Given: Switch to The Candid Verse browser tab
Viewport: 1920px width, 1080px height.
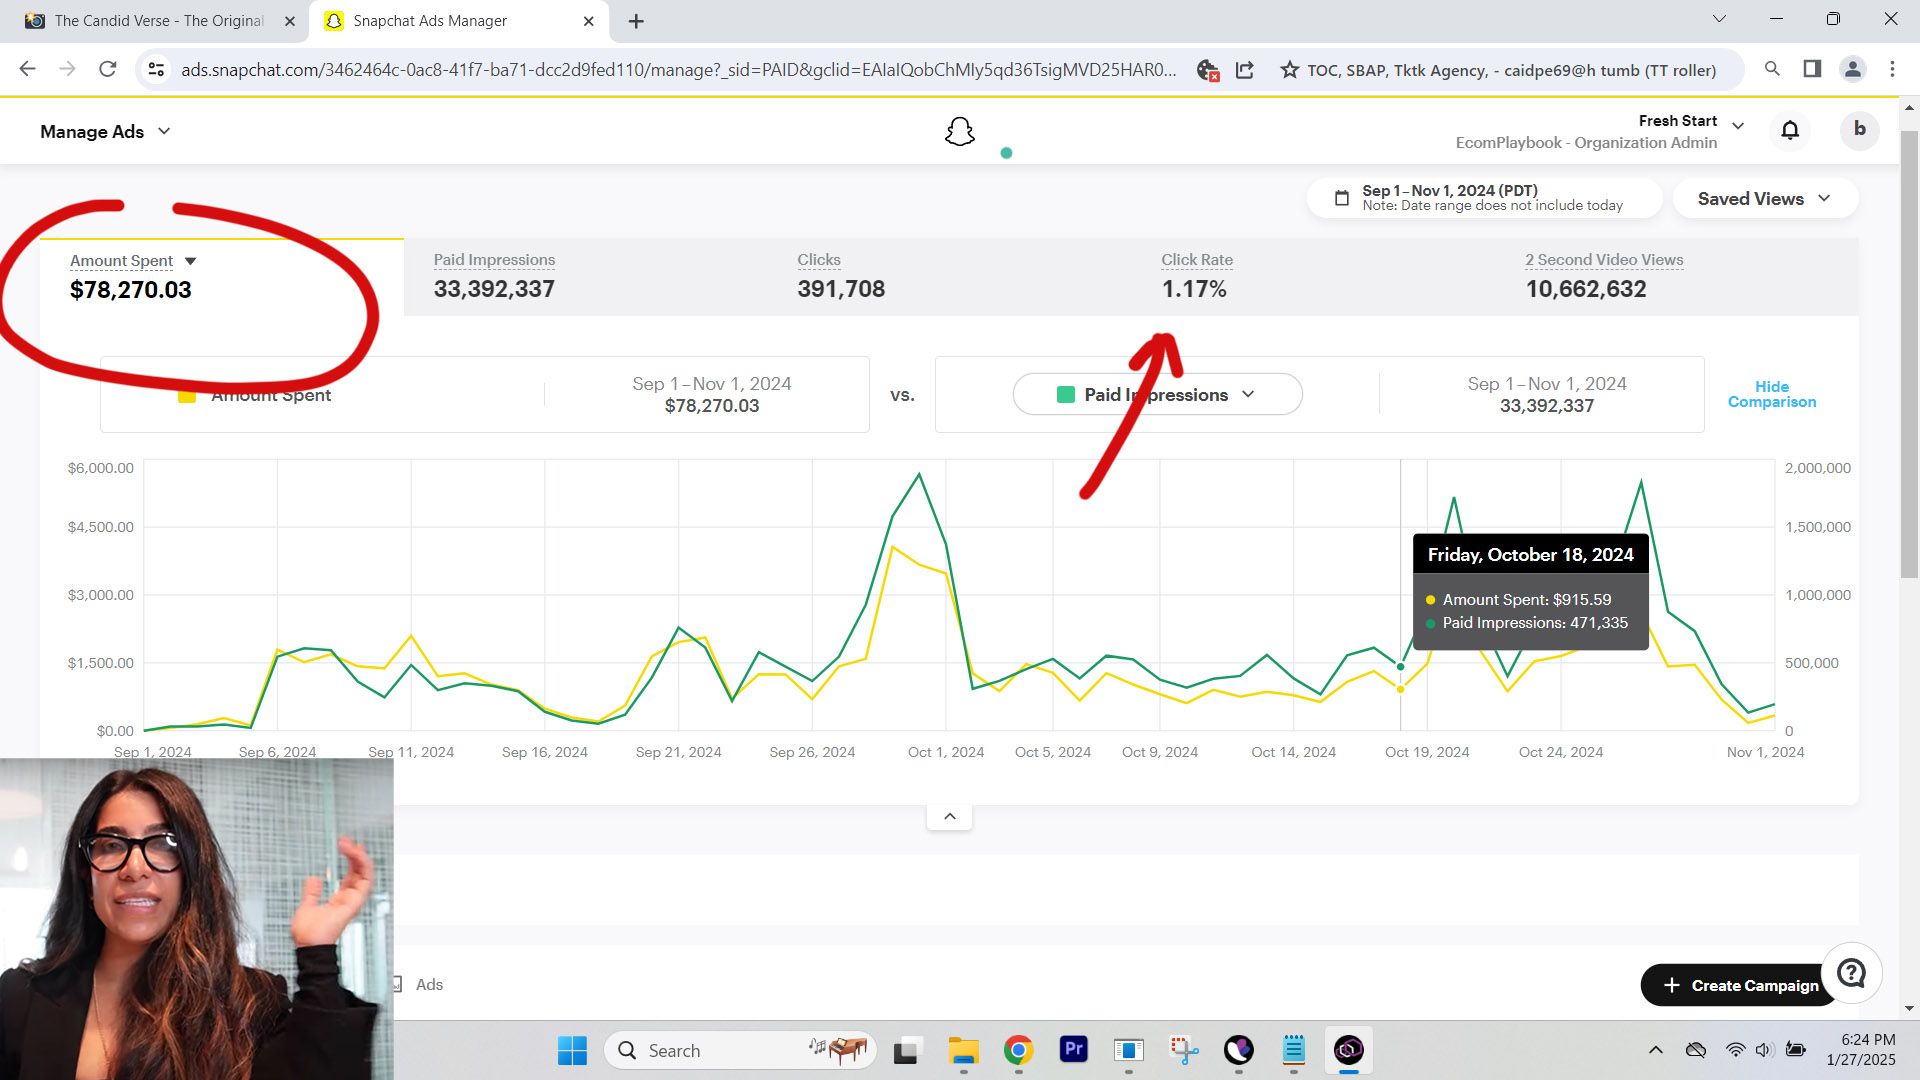Looking at the screenshot, I should (158, 21).
